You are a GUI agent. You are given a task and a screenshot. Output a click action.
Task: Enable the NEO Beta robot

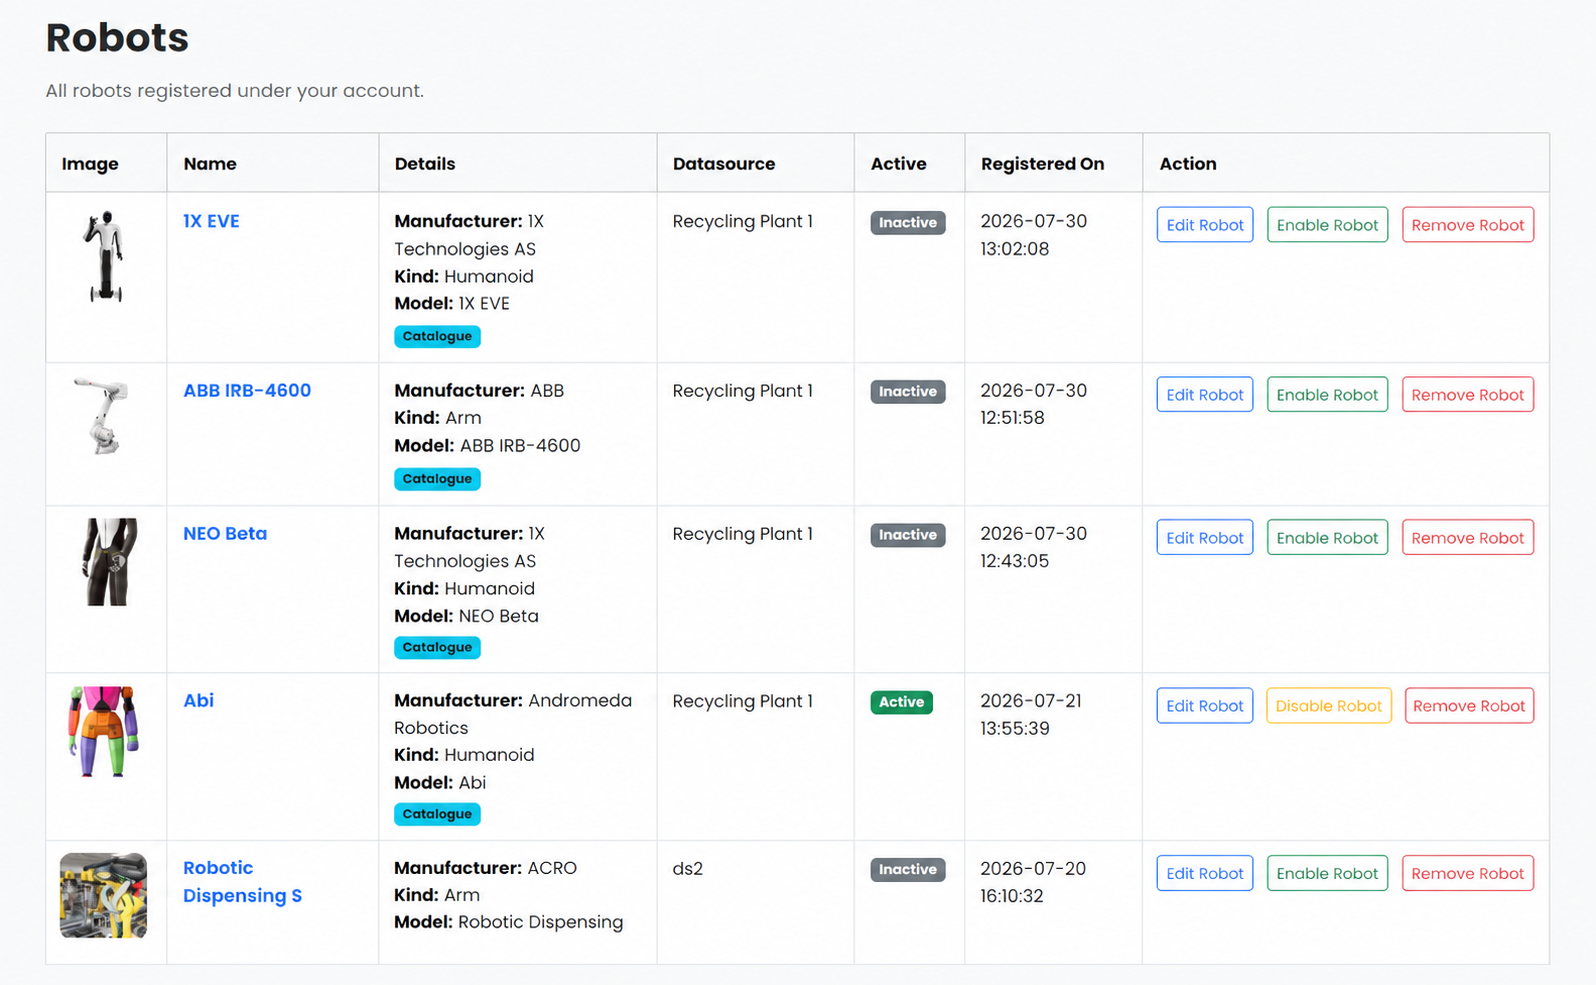coord(1327,537)
